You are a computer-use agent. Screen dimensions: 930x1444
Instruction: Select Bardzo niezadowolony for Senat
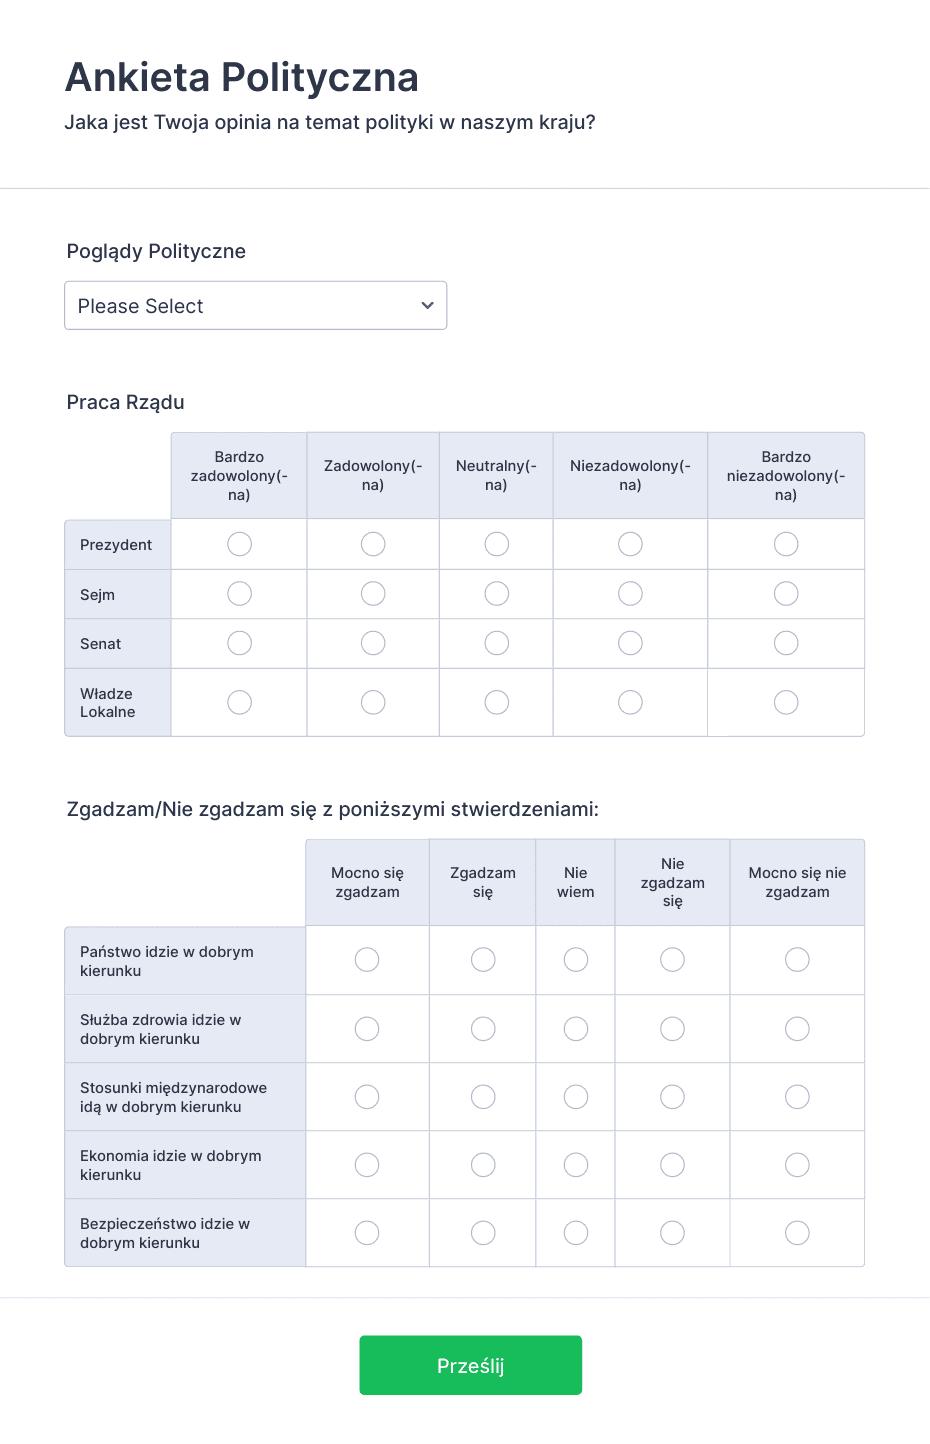pyautogui.click(x=786, y=643)
